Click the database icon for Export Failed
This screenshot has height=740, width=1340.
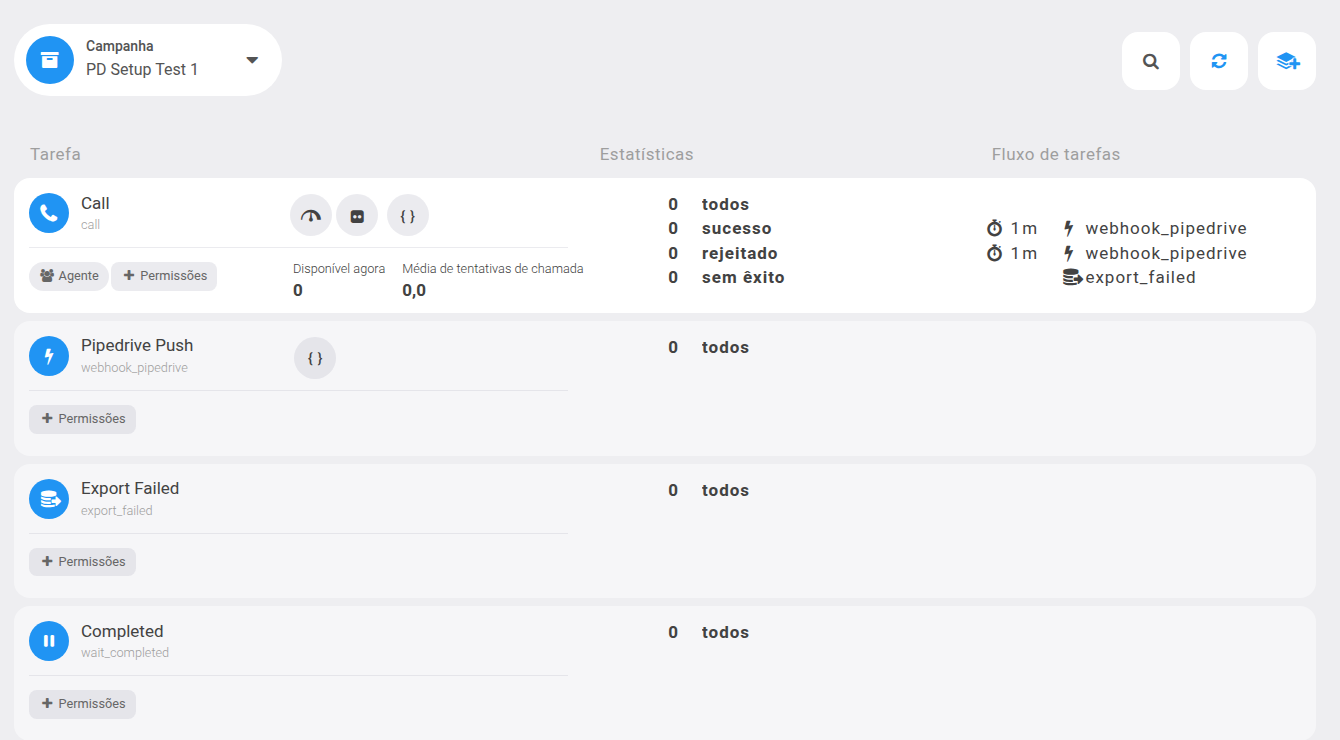(49, 499)
